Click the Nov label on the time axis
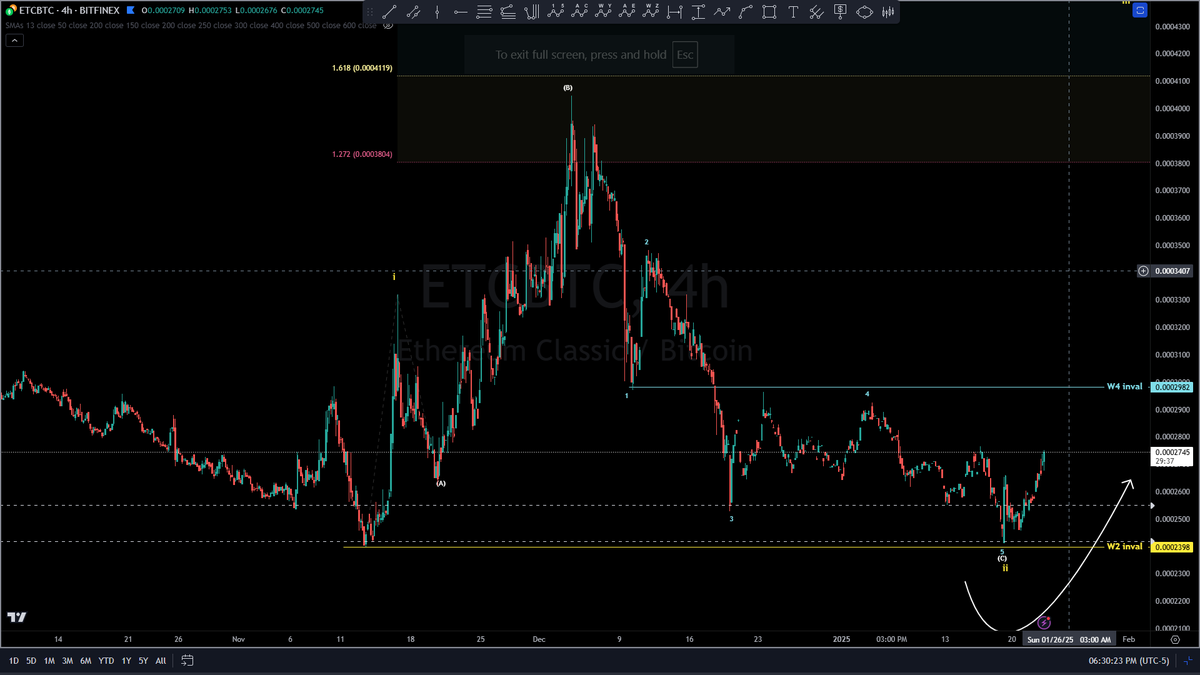The width and height of the screenshot is (1200, 675). click(238, 638)
